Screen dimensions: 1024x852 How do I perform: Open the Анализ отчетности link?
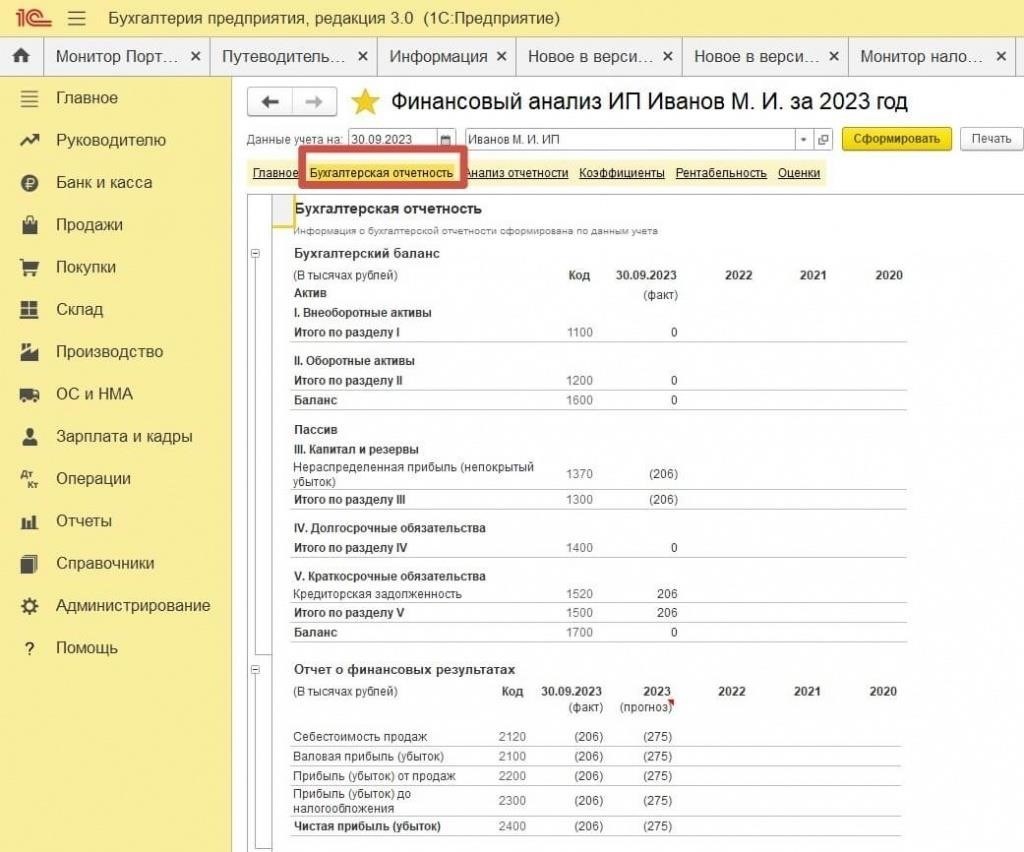[517, 173]
